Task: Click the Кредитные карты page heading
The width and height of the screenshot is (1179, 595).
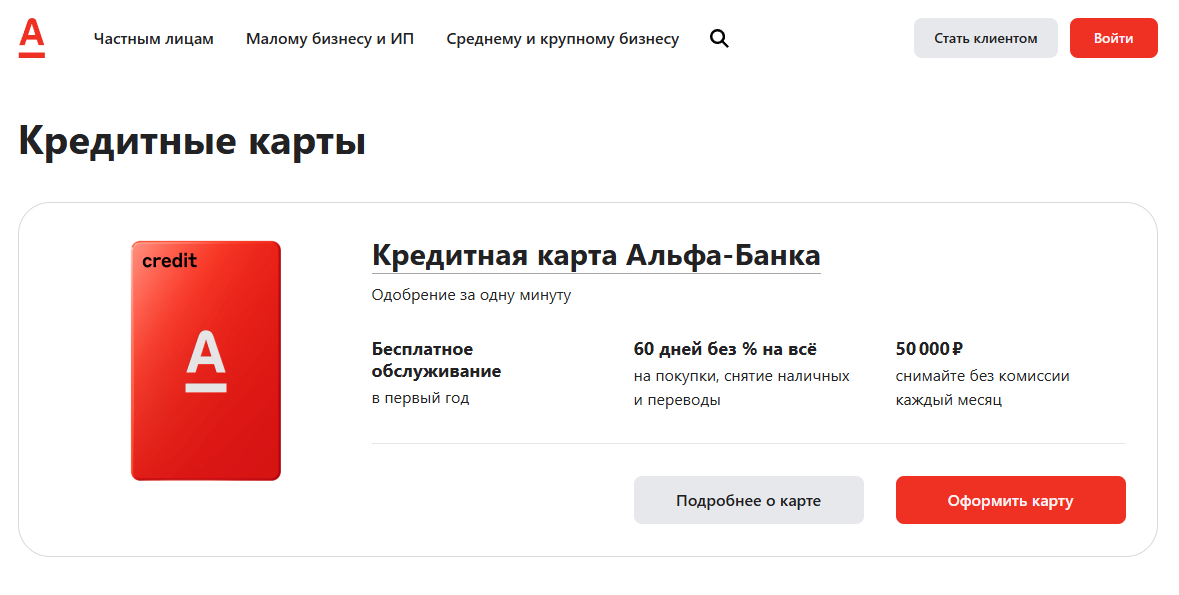Action: [x=192, y=141]
